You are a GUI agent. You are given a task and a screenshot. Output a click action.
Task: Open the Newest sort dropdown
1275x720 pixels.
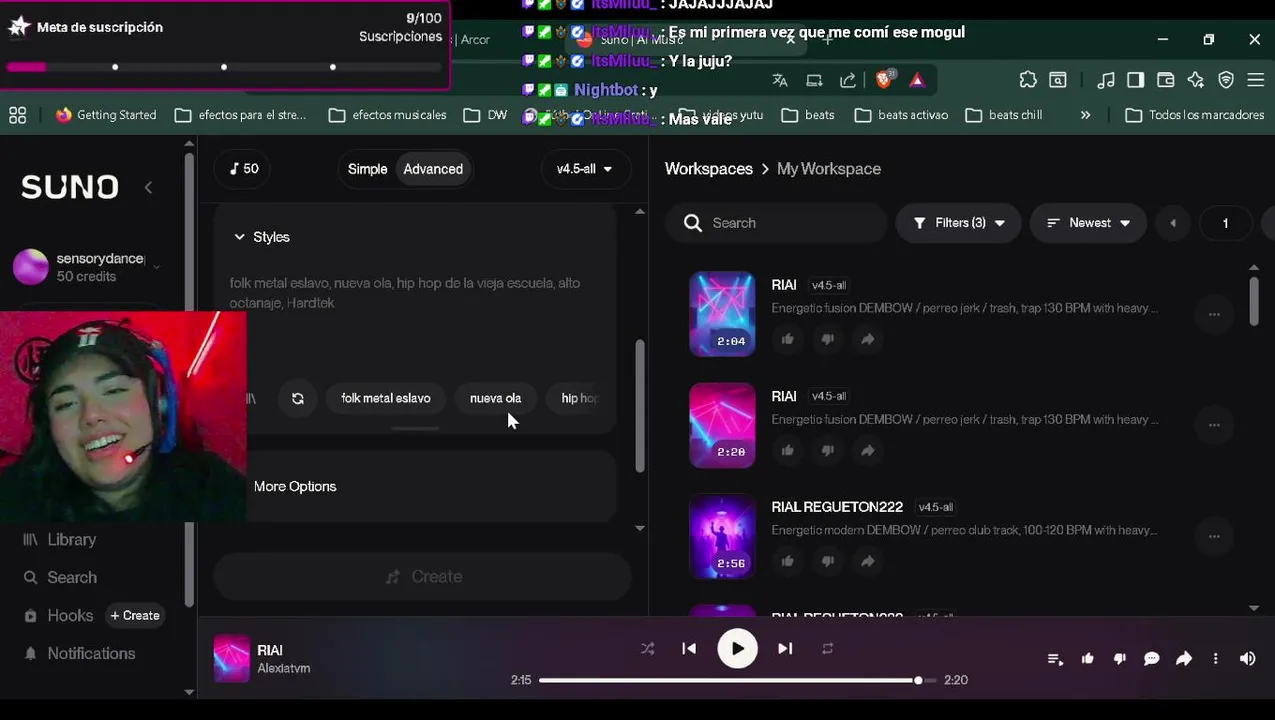coord(1088,223)
